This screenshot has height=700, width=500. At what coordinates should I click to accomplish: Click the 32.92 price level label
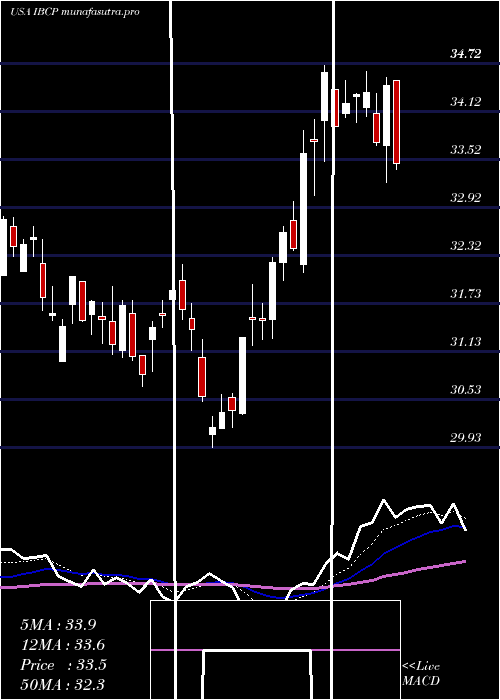click(466, 198)
